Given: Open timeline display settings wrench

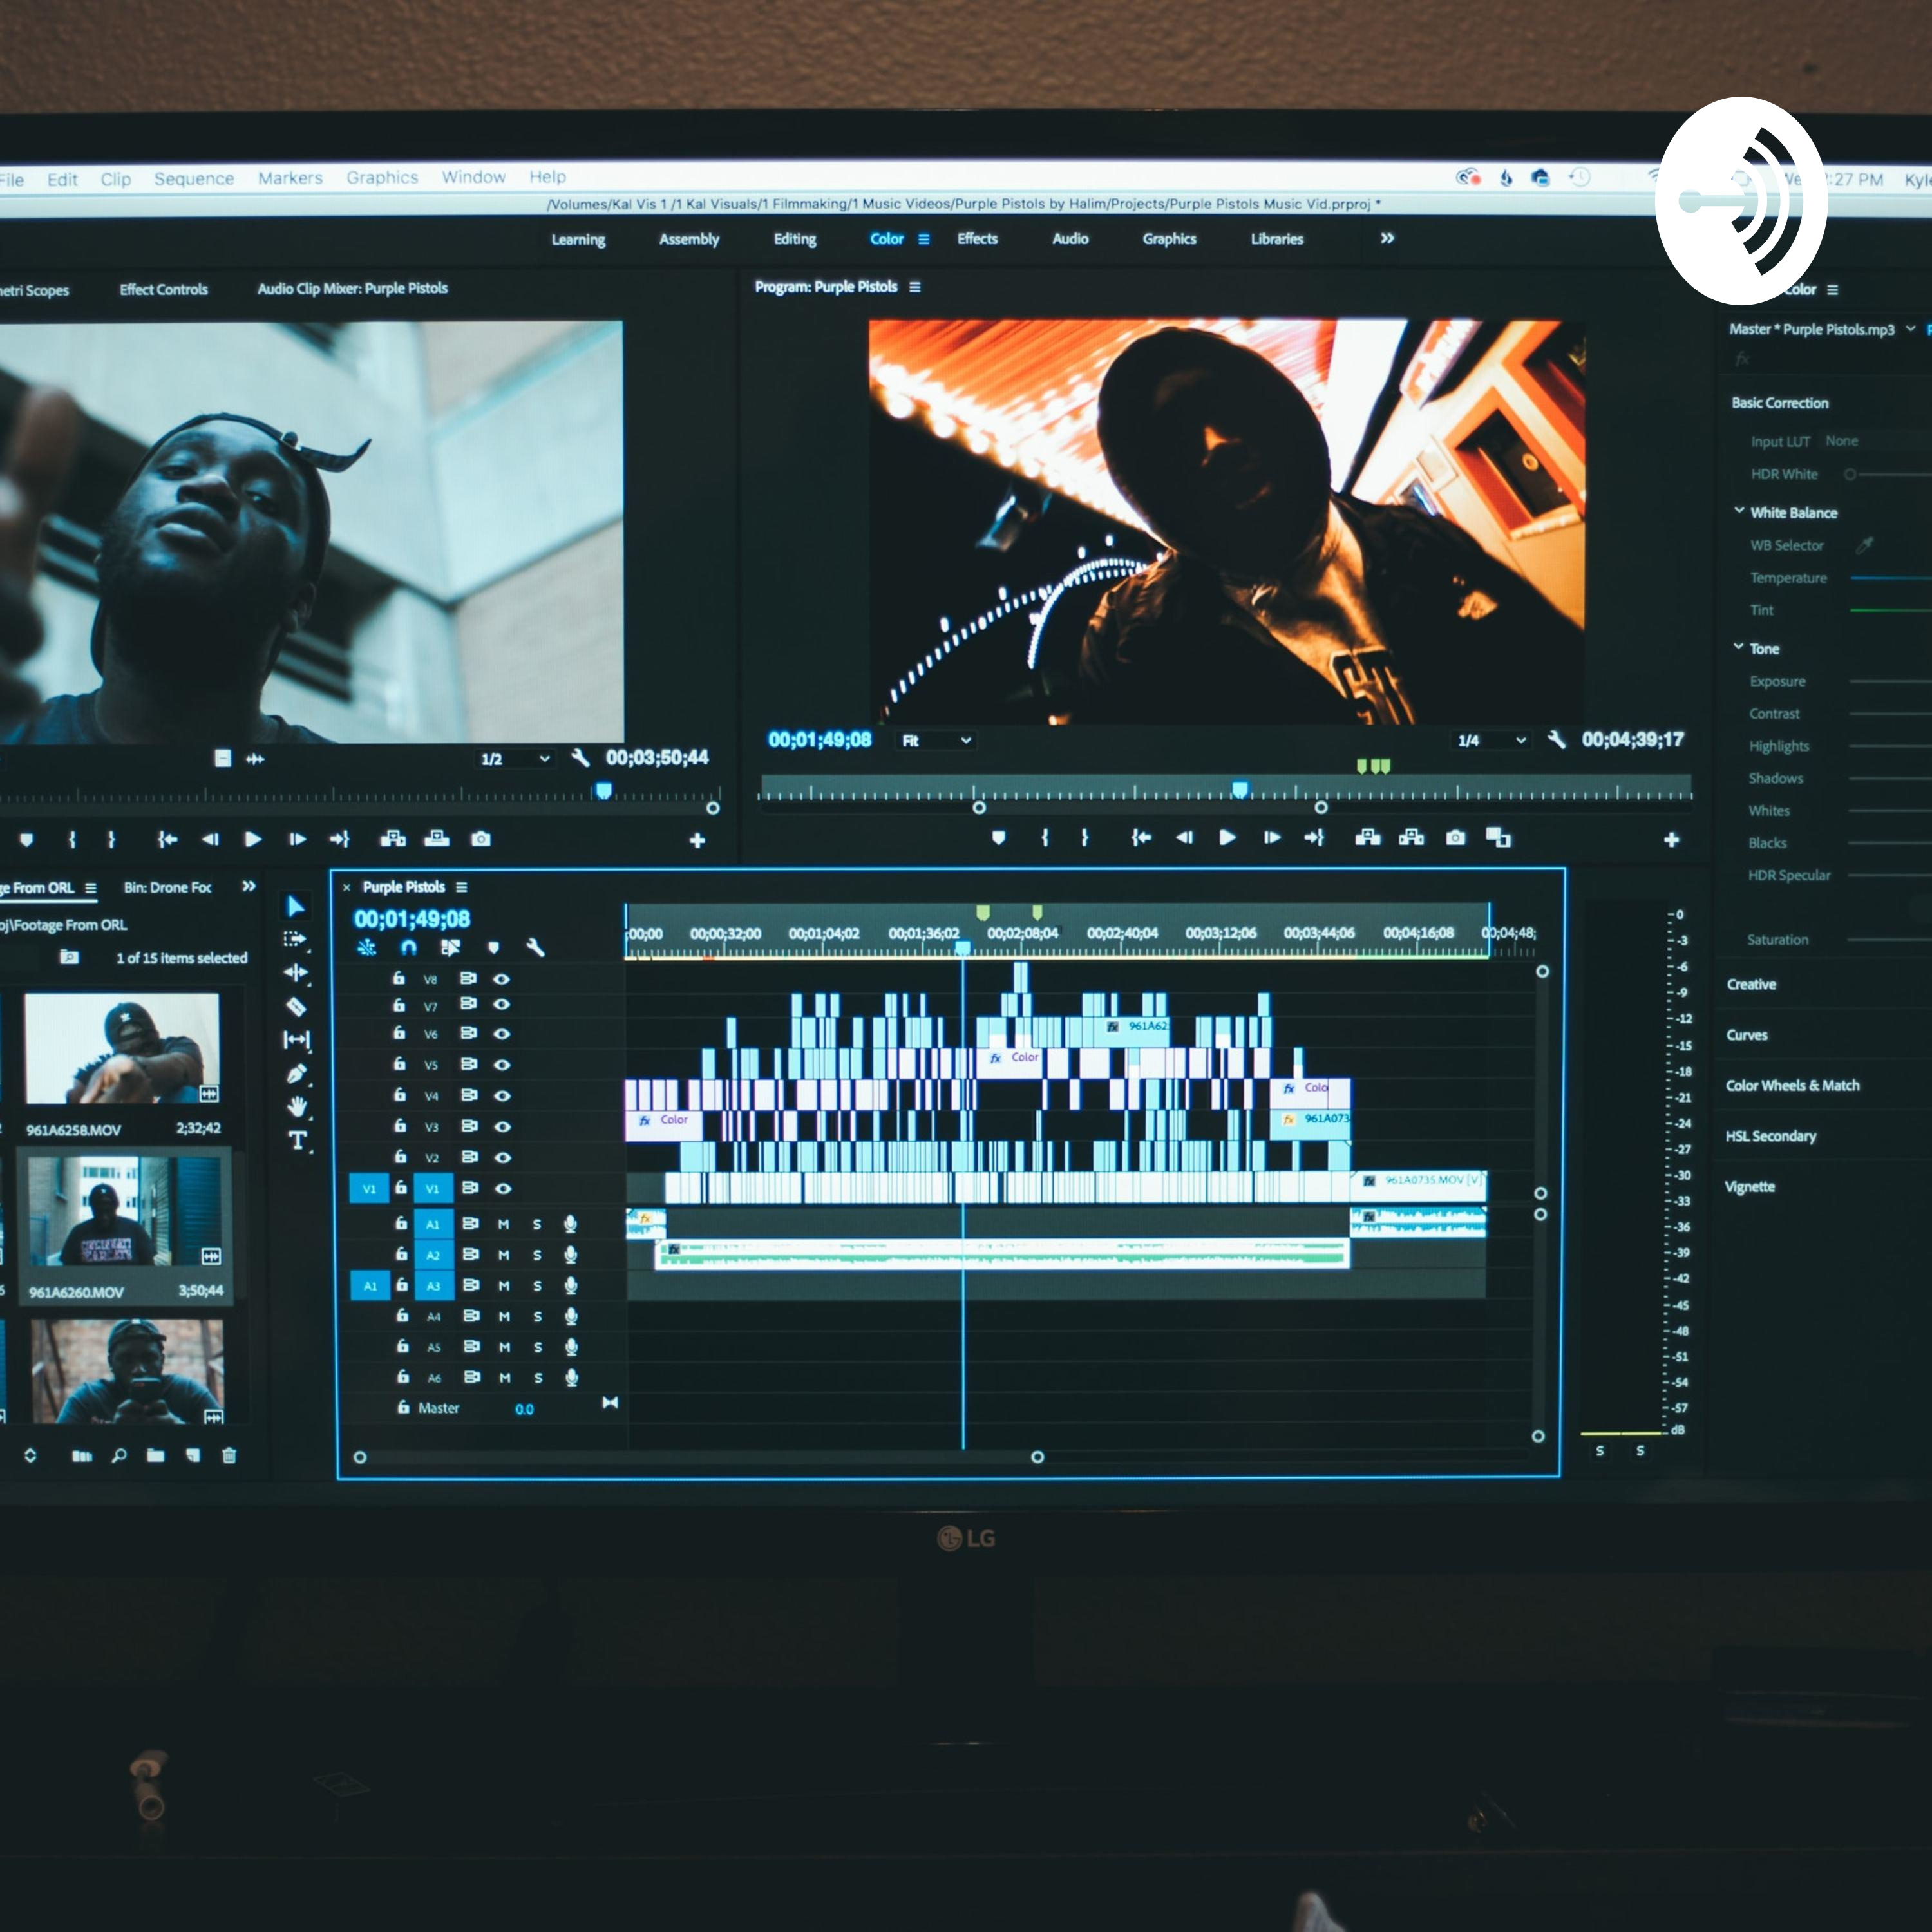Looking at the screenshot, I should (535, 947).
